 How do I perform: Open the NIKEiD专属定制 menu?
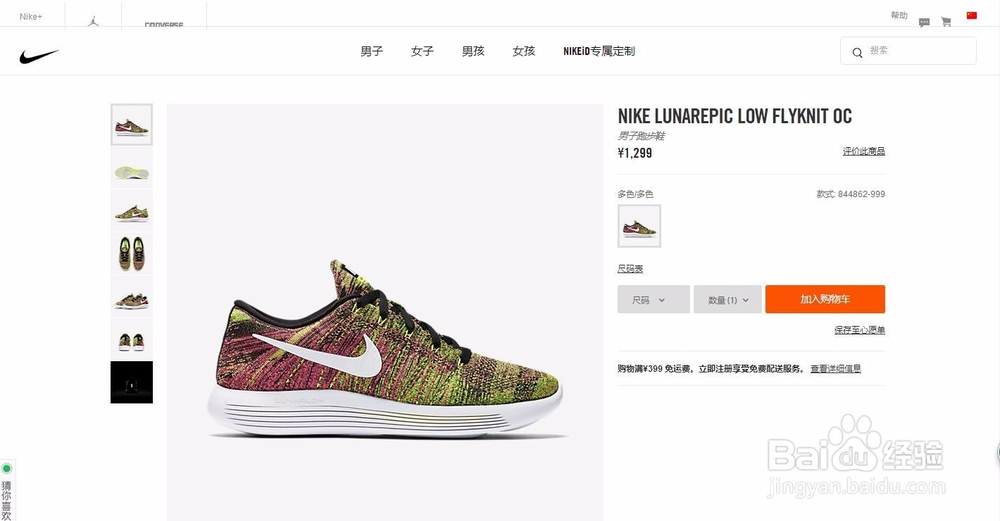click(x=599, y=51)
